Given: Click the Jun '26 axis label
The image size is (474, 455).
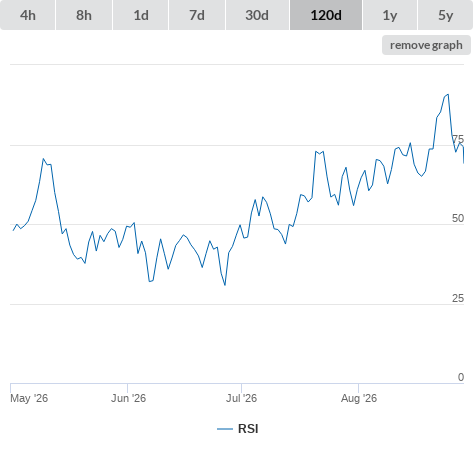Looking at the screenshot, I should 128,398.
